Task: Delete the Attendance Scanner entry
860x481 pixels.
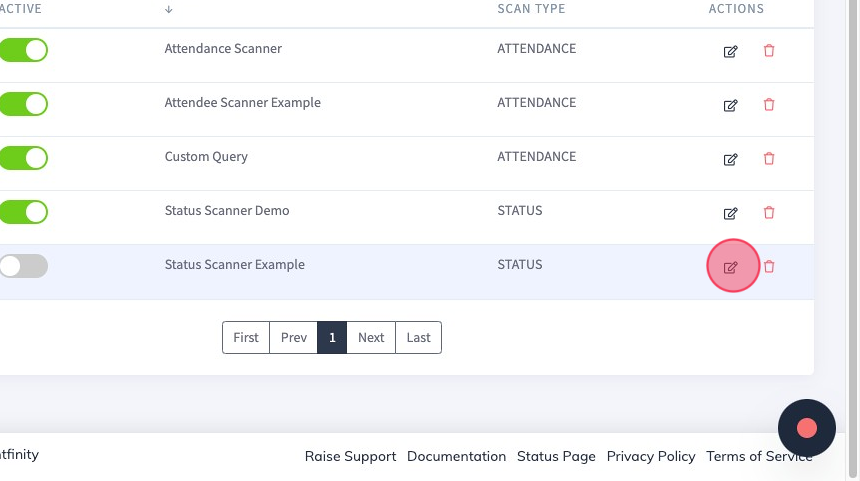Action: 769,50
